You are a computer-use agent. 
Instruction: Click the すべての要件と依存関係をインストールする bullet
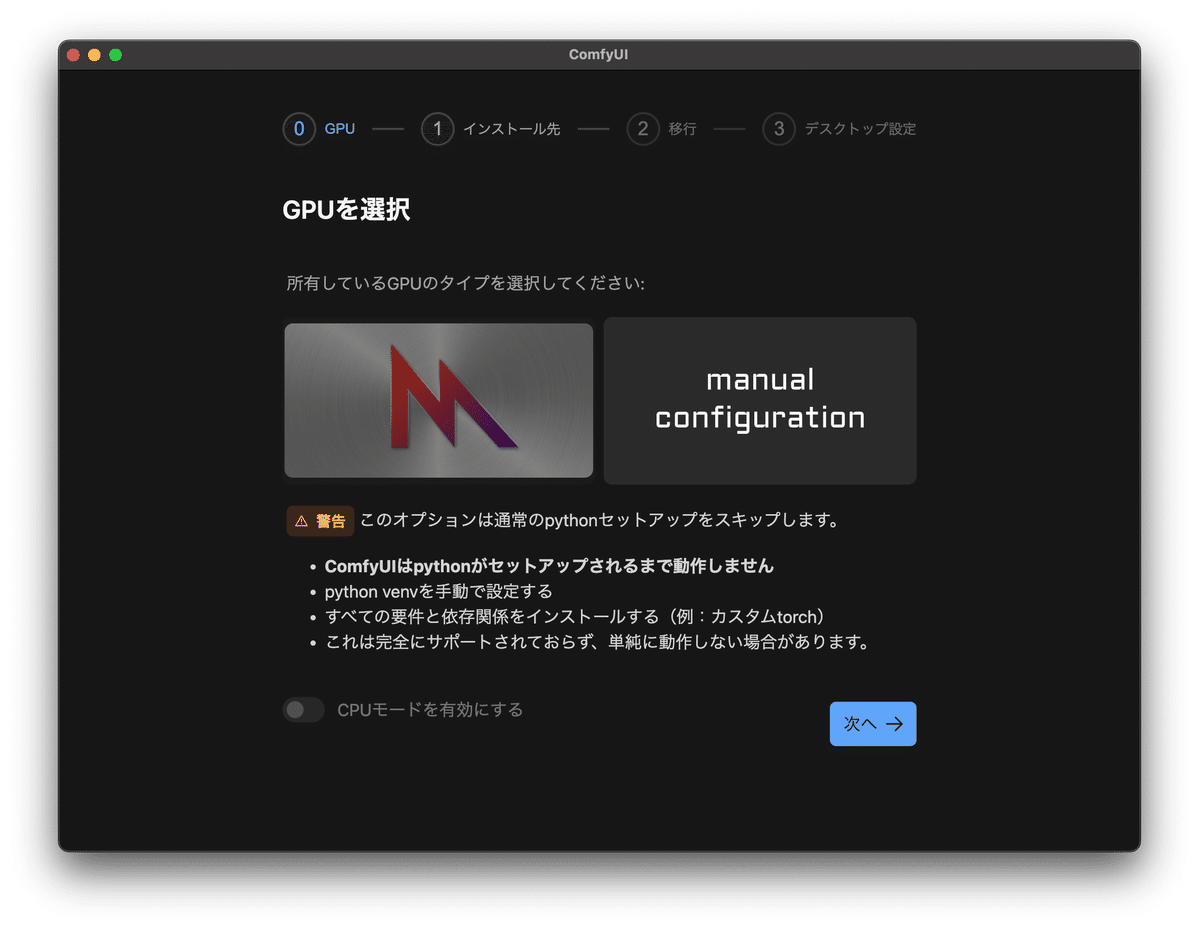[578, 617]
